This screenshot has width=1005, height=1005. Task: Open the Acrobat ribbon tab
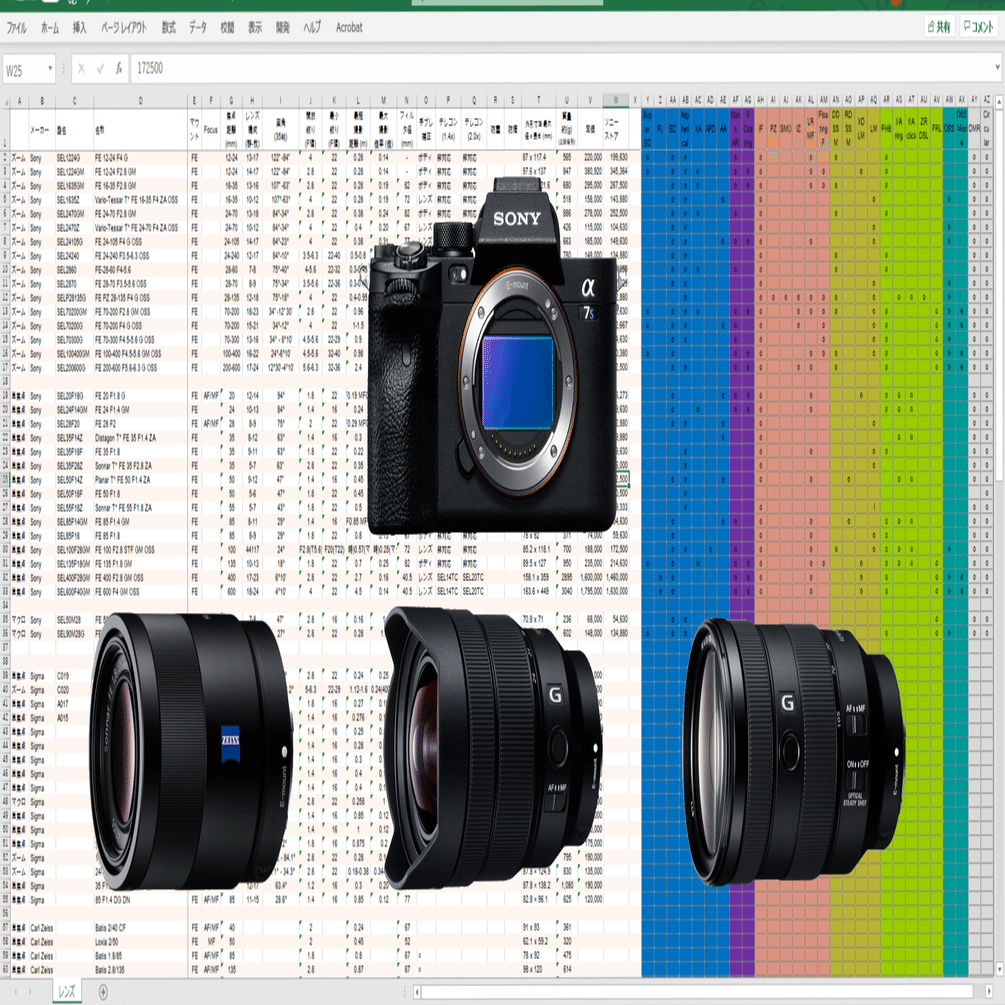[349, 28]
